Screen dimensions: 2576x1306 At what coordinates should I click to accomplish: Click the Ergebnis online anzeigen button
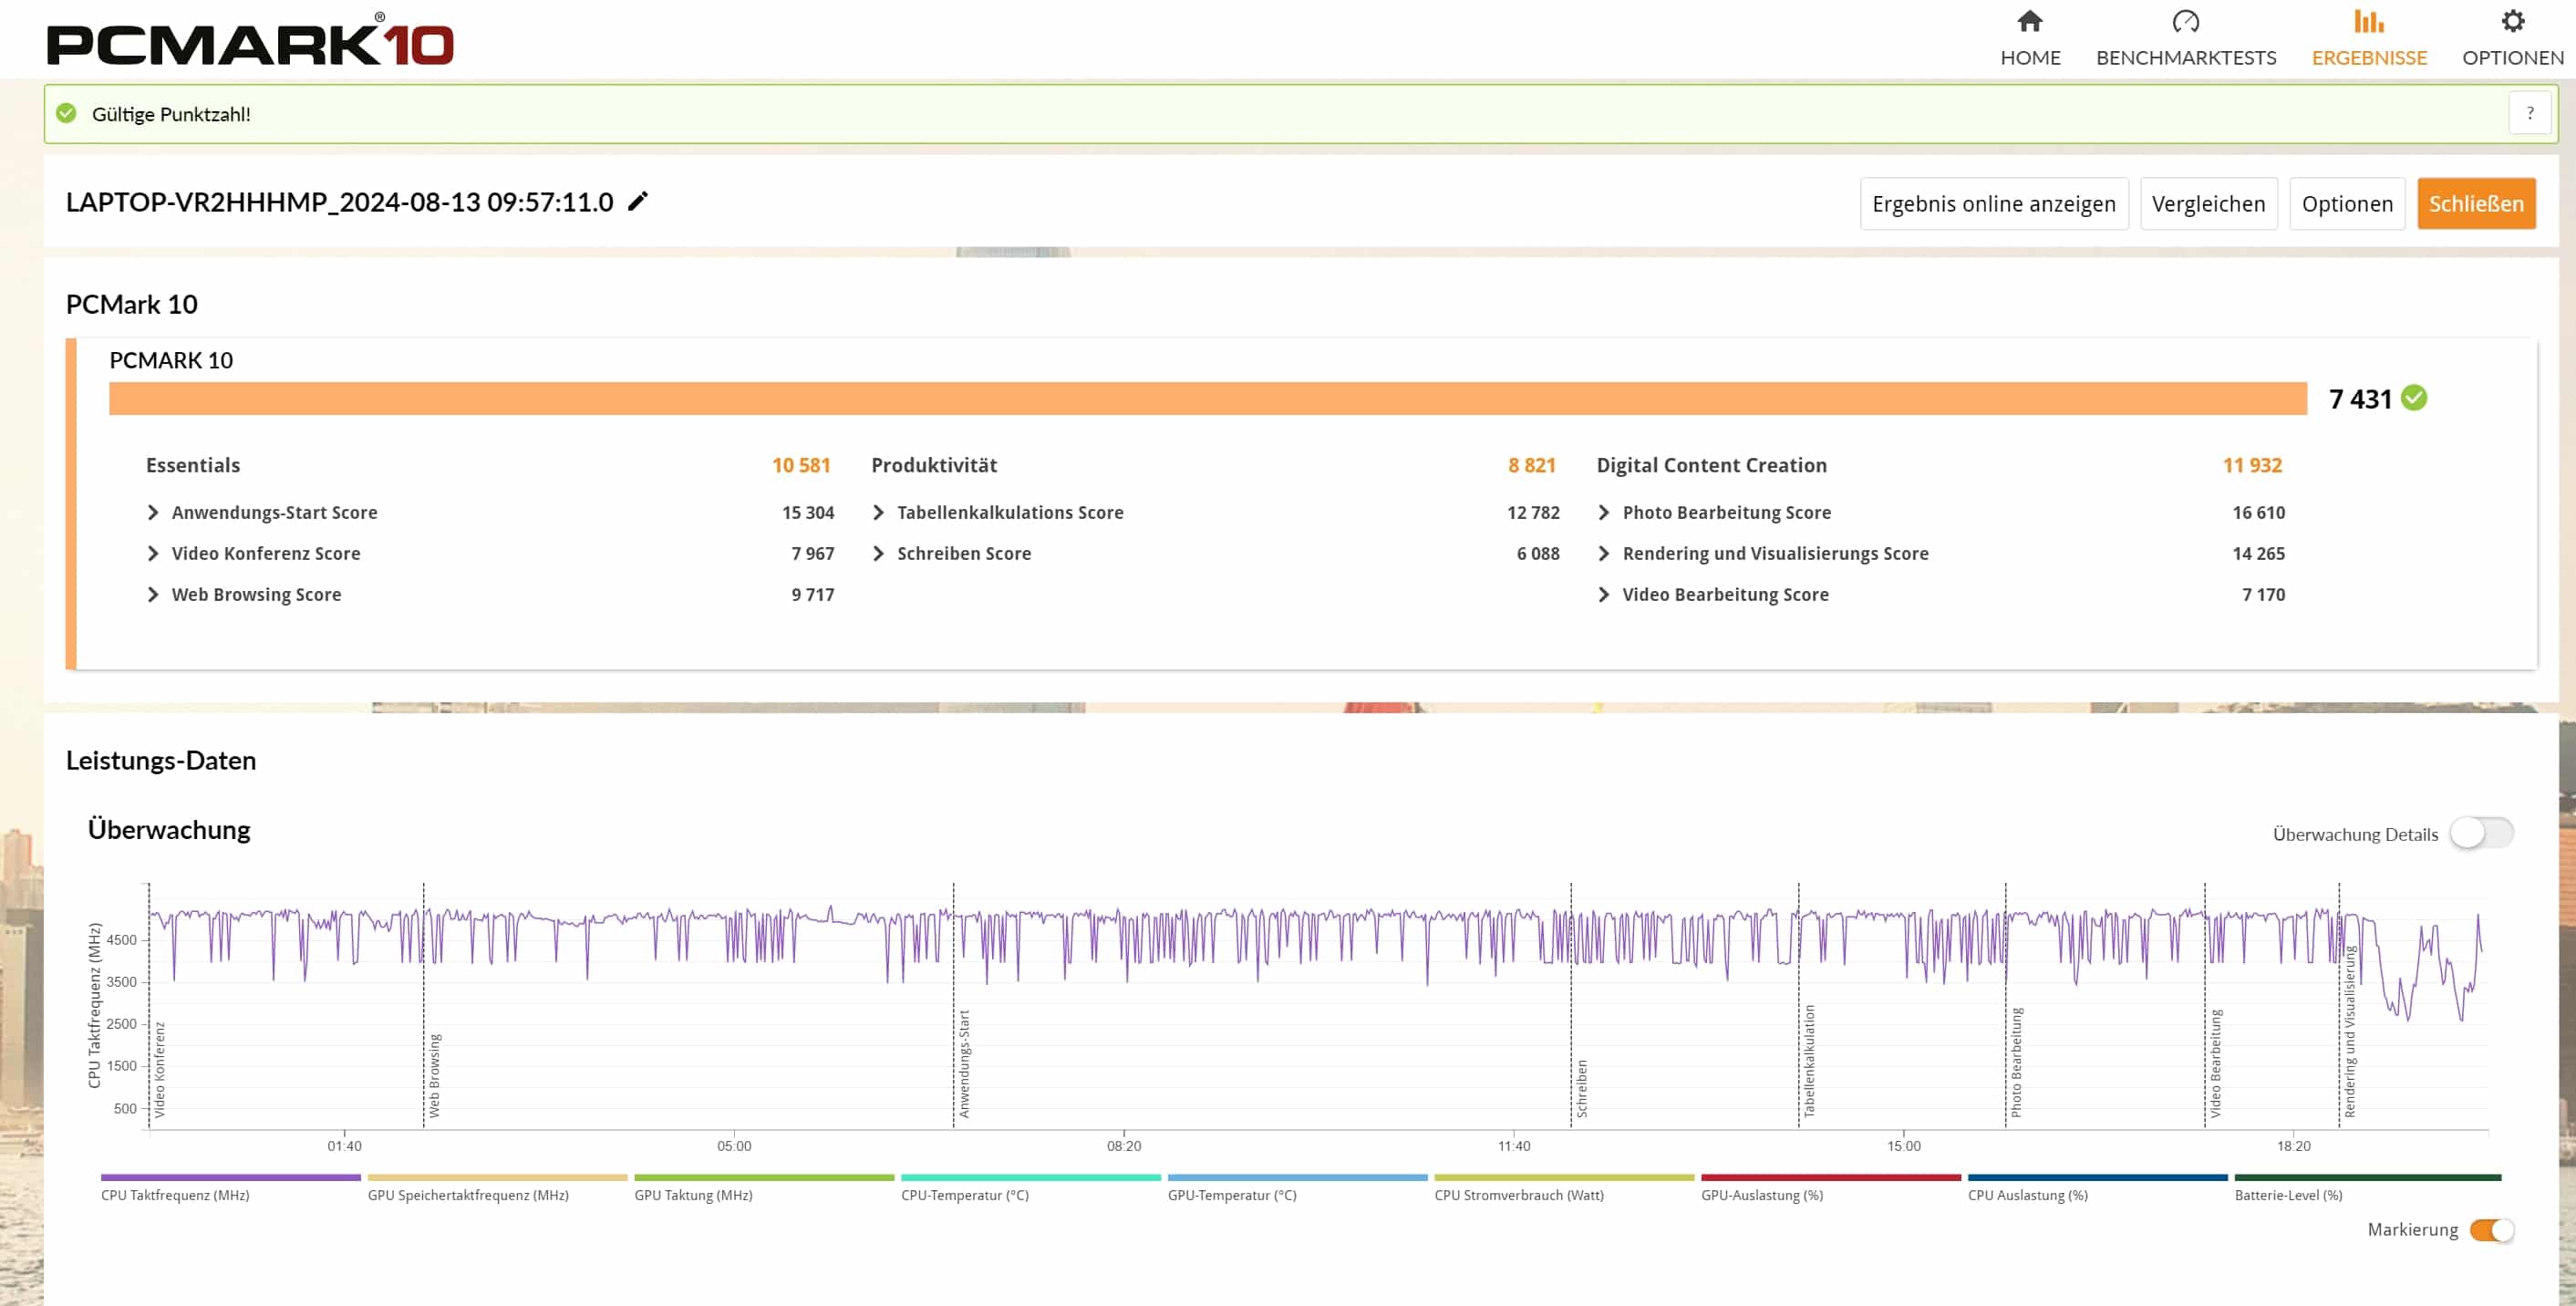[1993, 204]
